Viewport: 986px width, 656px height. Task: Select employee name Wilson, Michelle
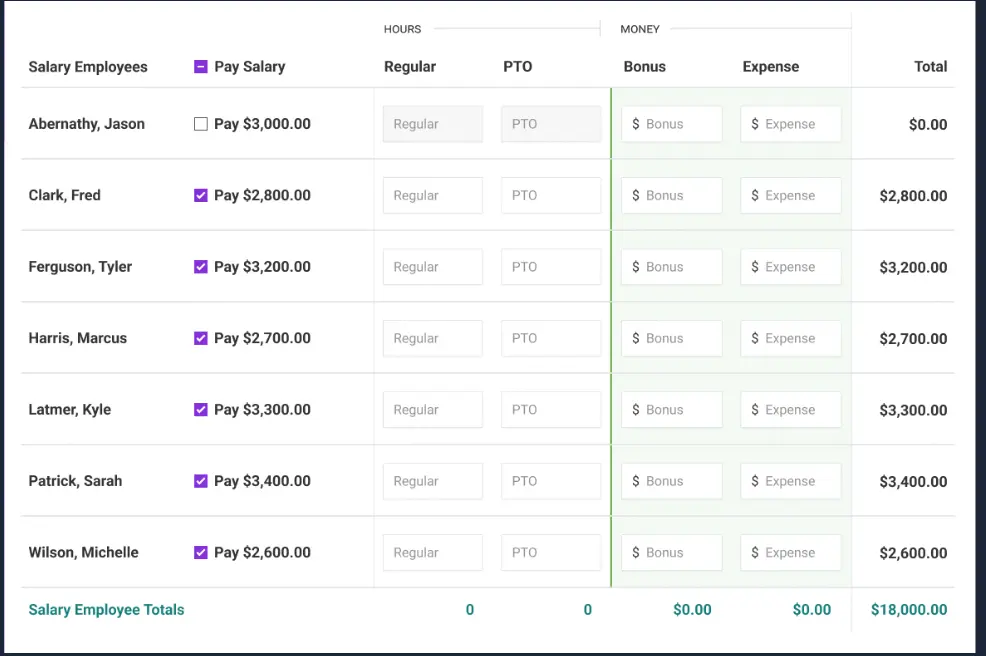point(84,552)
